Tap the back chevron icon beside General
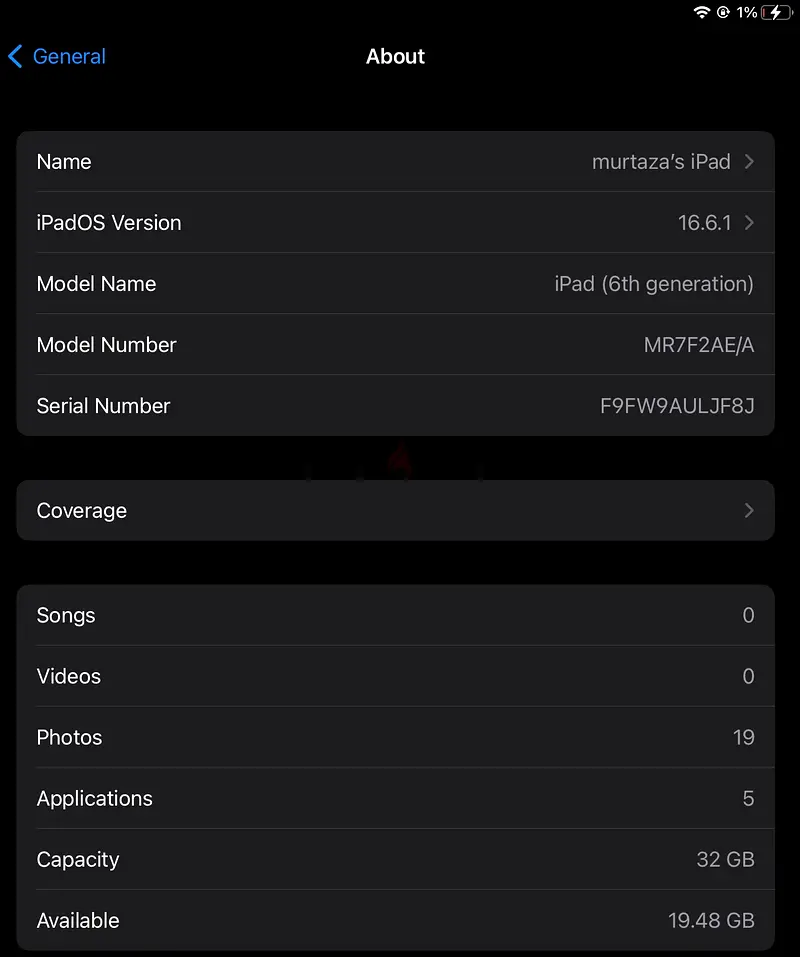 click(15, 57)
